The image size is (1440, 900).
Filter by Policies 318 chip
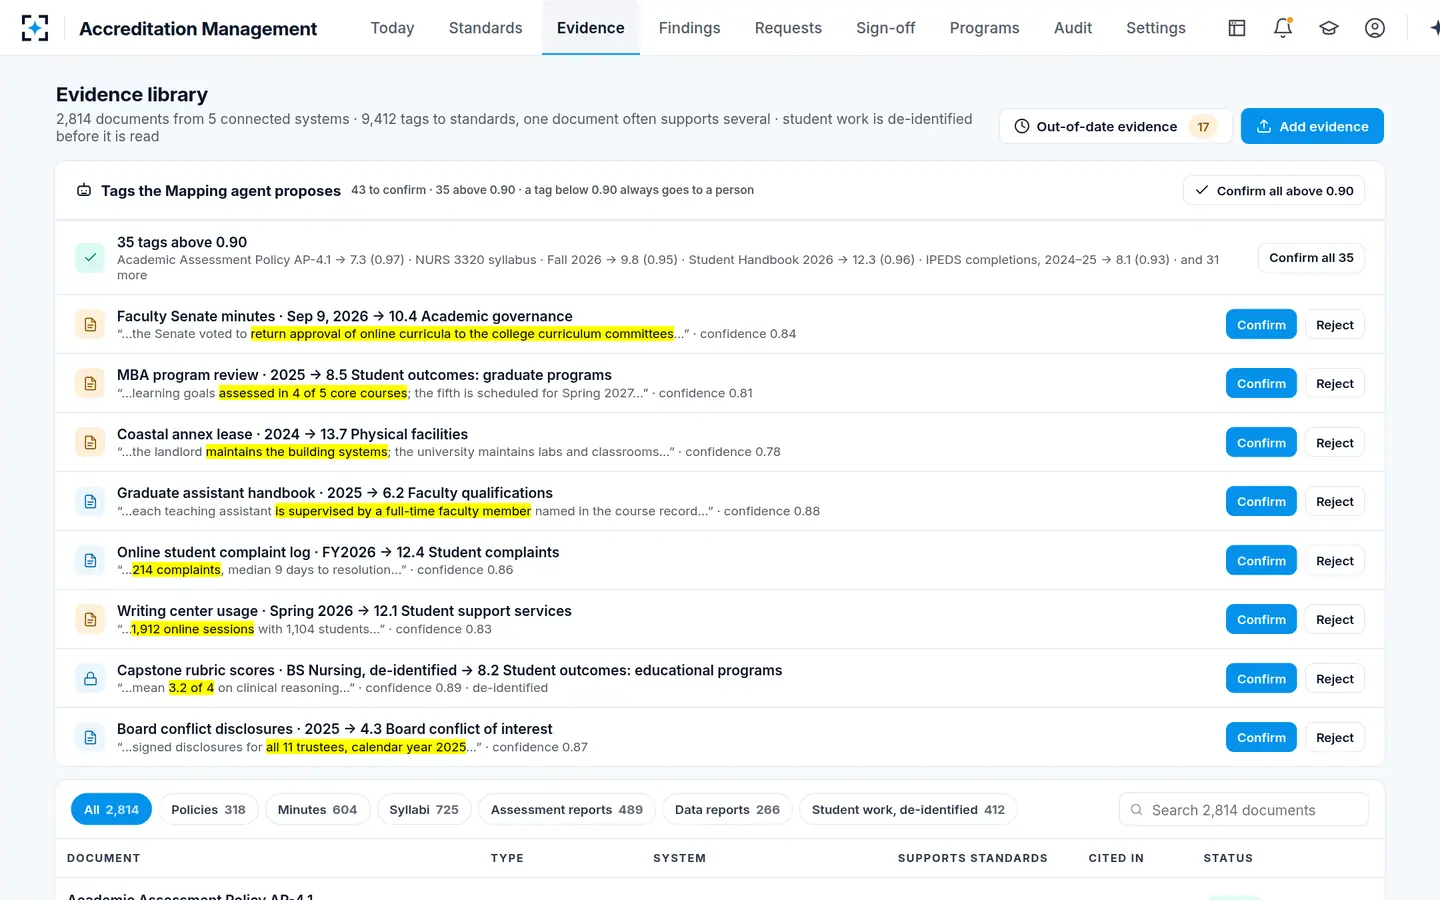click(208, 809)
